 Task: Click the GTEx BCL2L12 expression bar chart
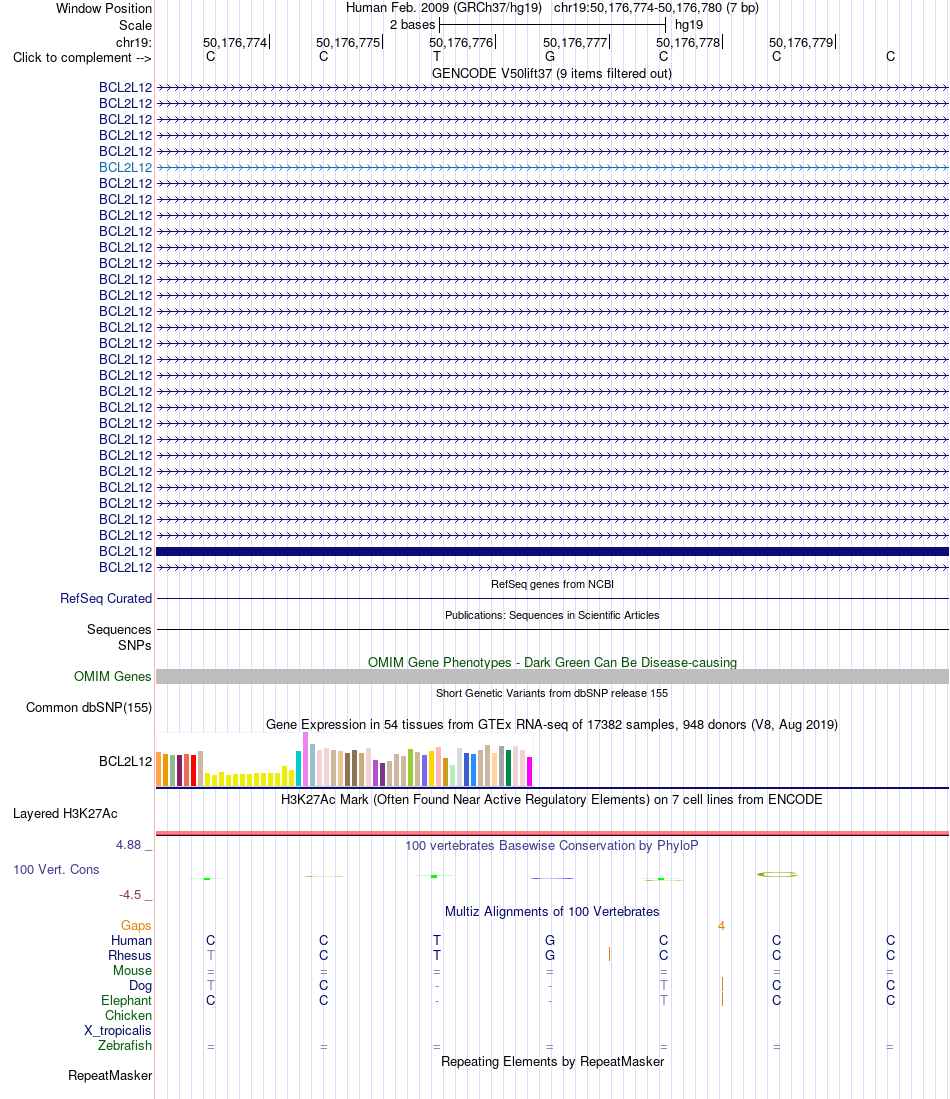tap(344, 760)
